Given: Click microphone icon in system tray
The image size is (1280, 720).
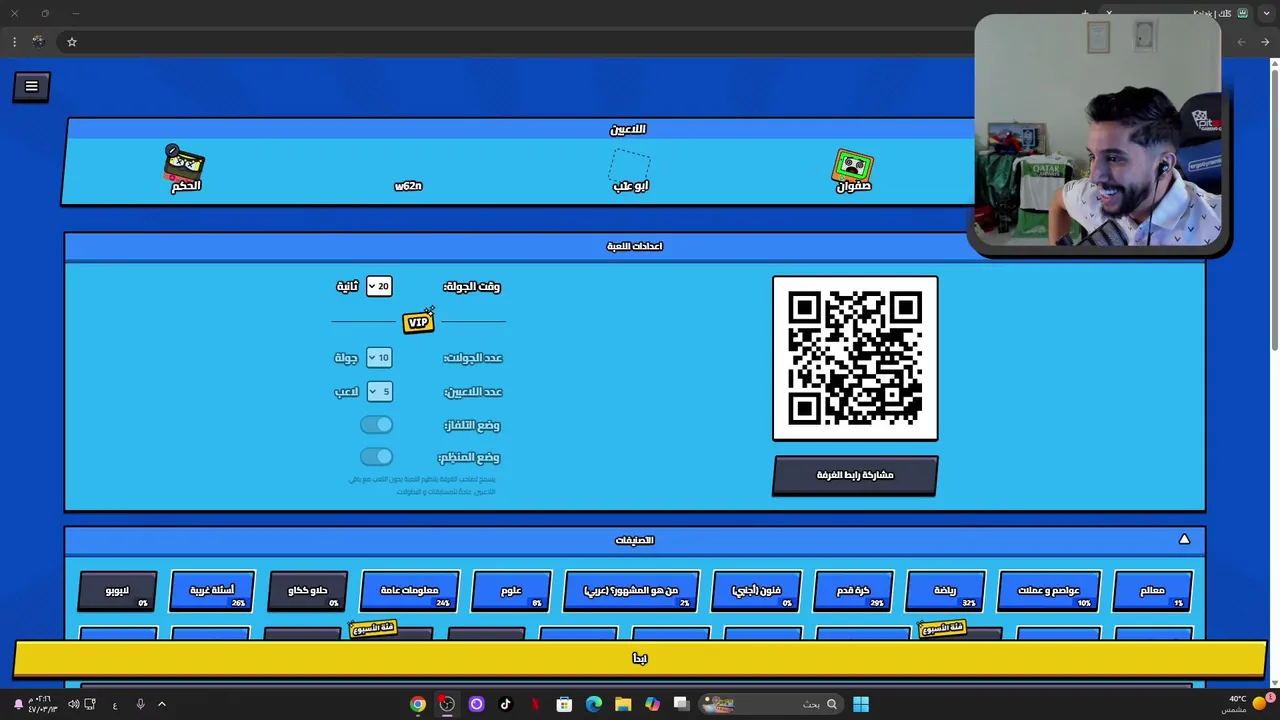Looking at the screenshot, I should [x=140, y=704].
